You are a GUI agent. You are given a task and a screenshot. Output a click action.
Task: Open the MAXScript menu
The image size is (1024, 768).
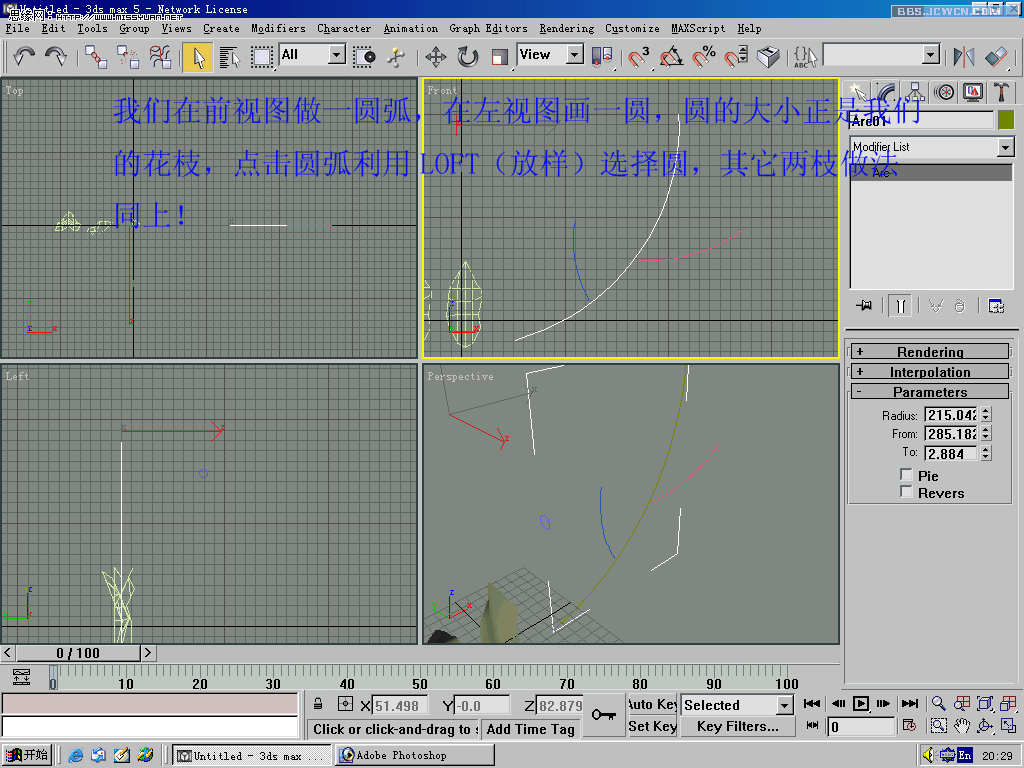698,29
